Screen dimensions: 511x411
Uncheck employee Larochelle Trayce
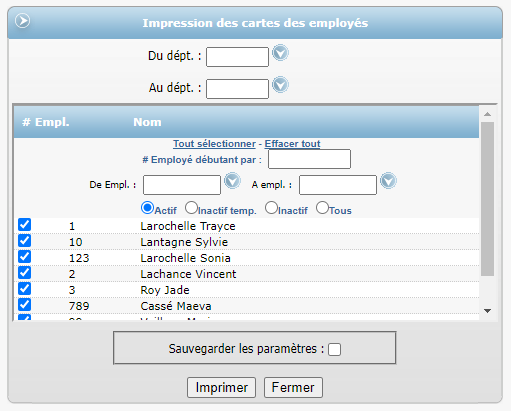[25, 225]
